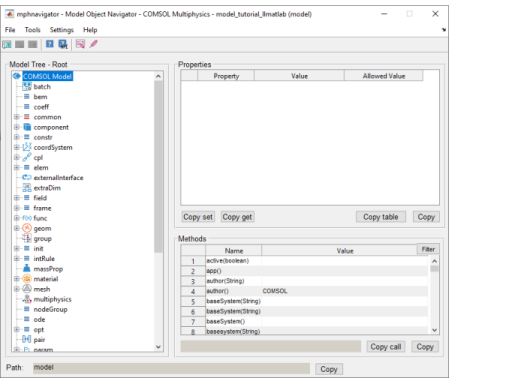
Task: Click the help icon with the small dark overlay
Action: [x=63, y=44]
